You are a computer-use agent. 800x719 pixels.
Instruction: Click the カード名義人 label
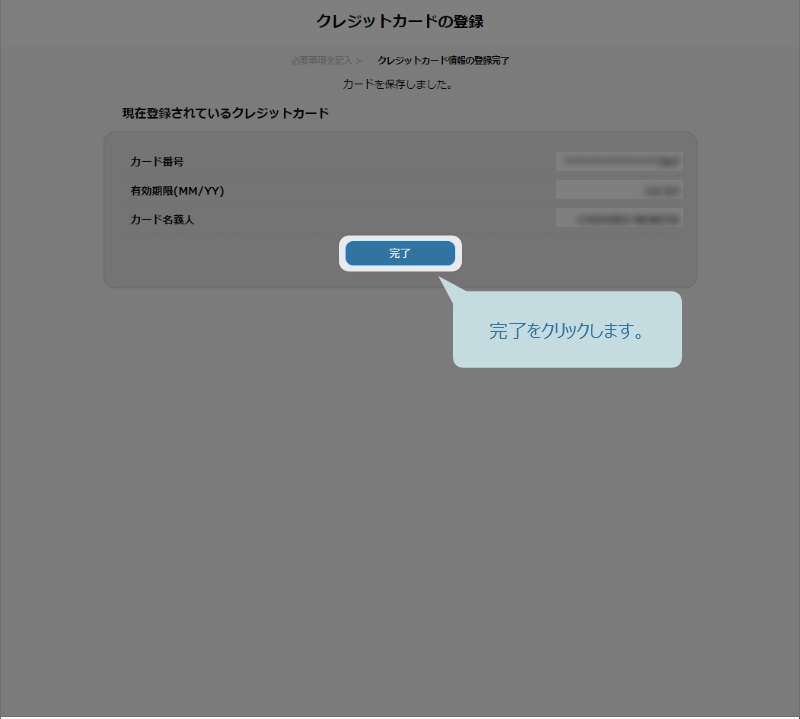pyautogui.click(x=162, y=219)
